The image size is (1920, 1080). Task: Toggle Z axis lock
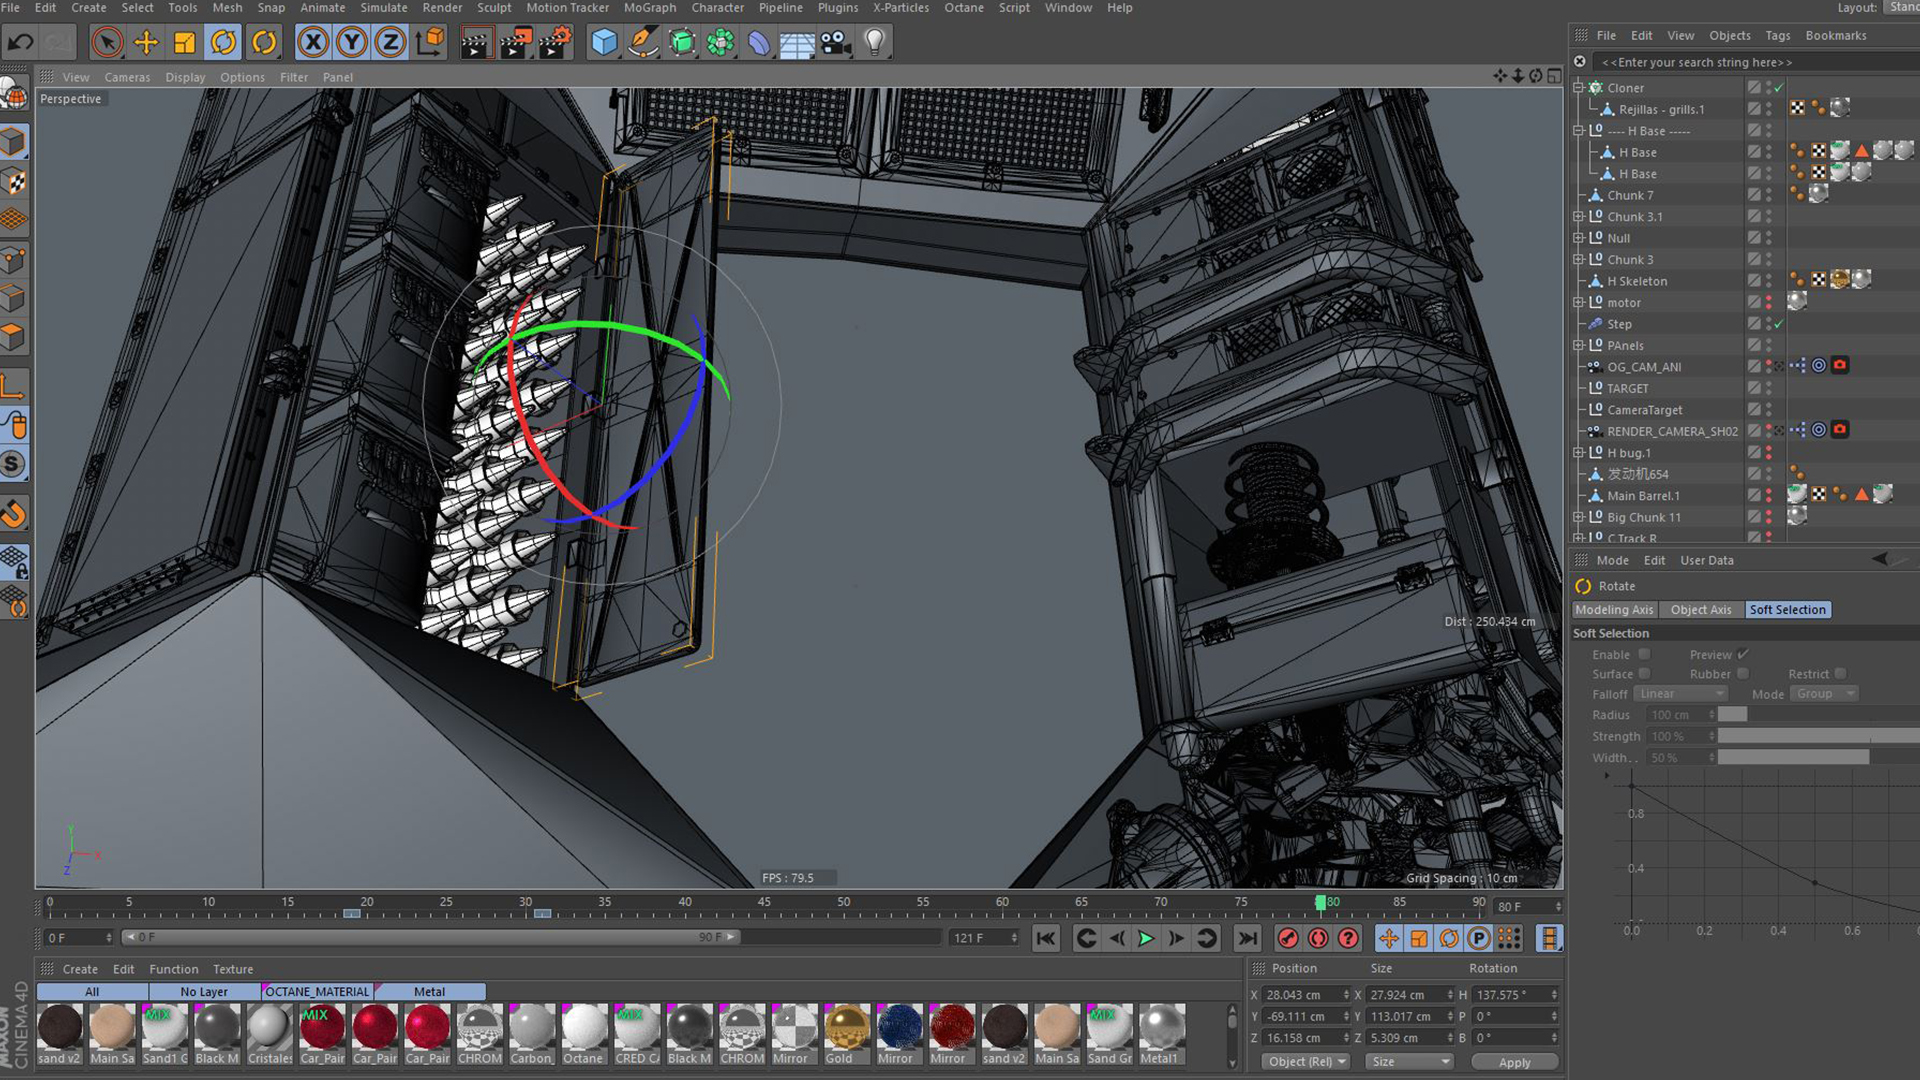tap(391, 42)
